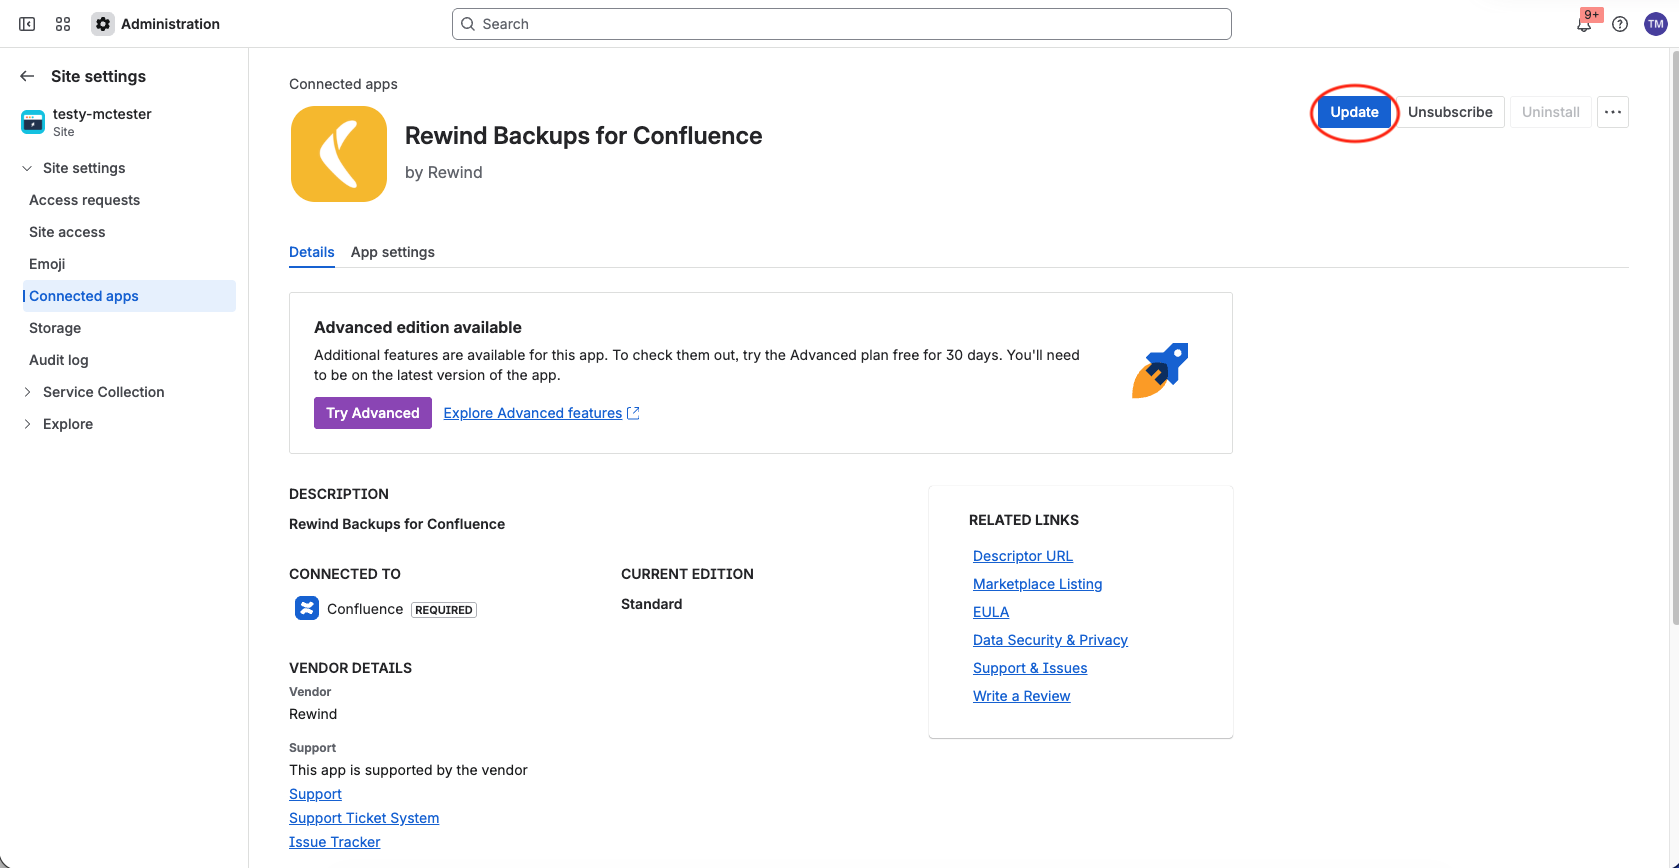Open the Issue Tracker link
The height and width of the screenshot is (868, 1679).
click(x=335, y=842)
